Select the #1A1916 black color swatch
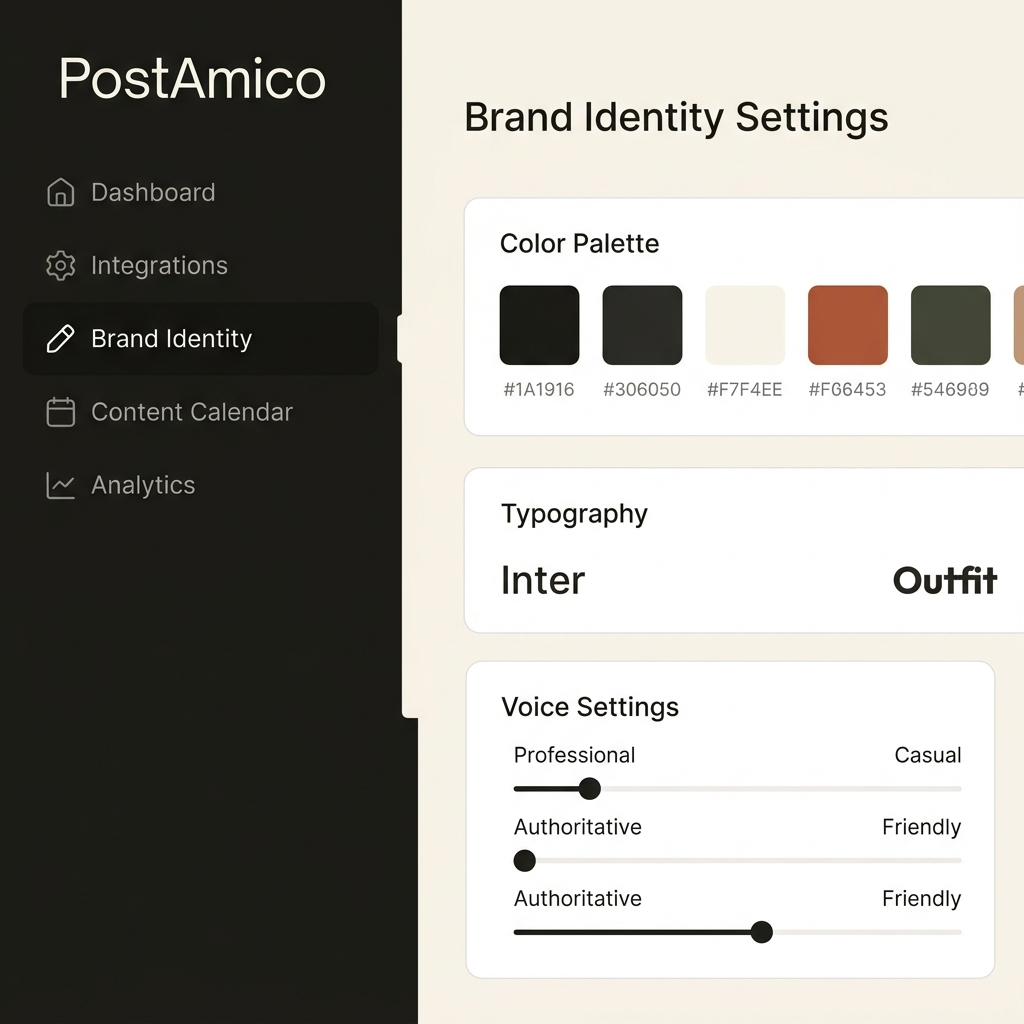The width and height of the screenshot is (1024, 1024). pos(539,325)
